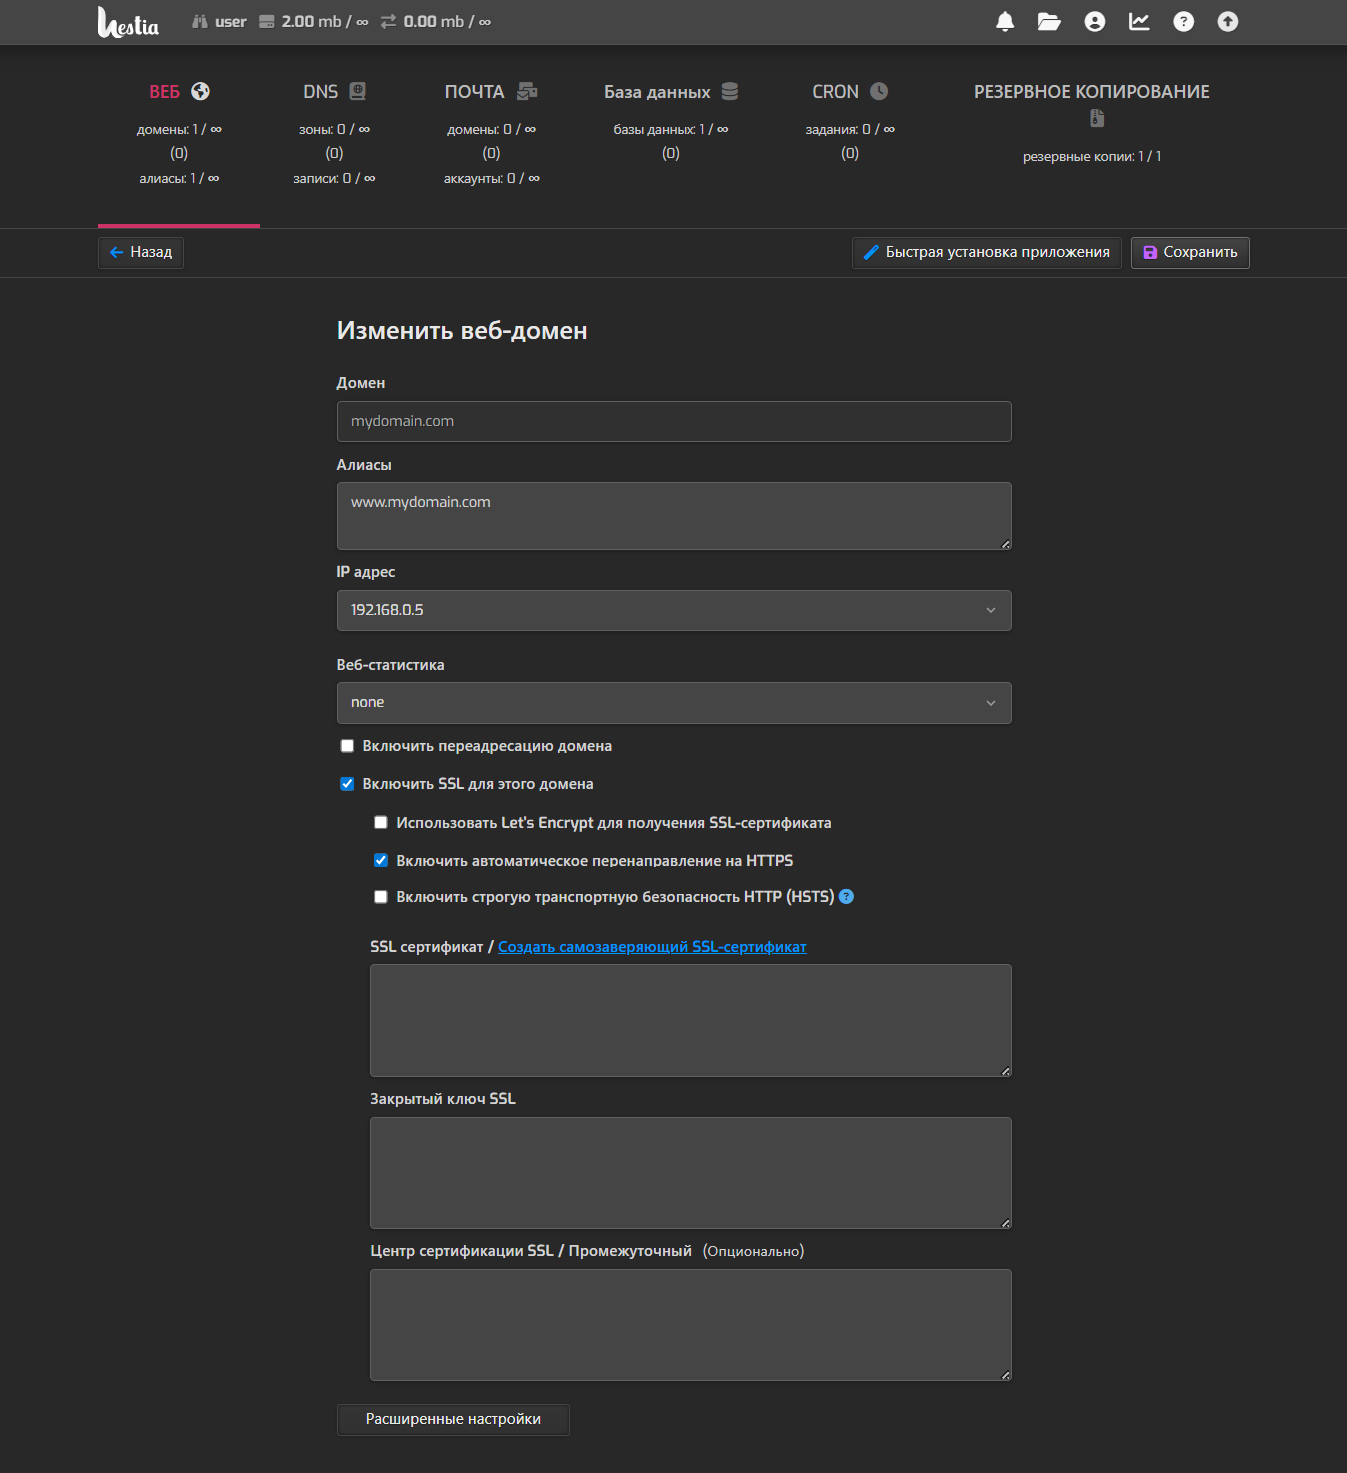
Task: Click the SSL сертификат text area
Action: [x=691, y=1020]
